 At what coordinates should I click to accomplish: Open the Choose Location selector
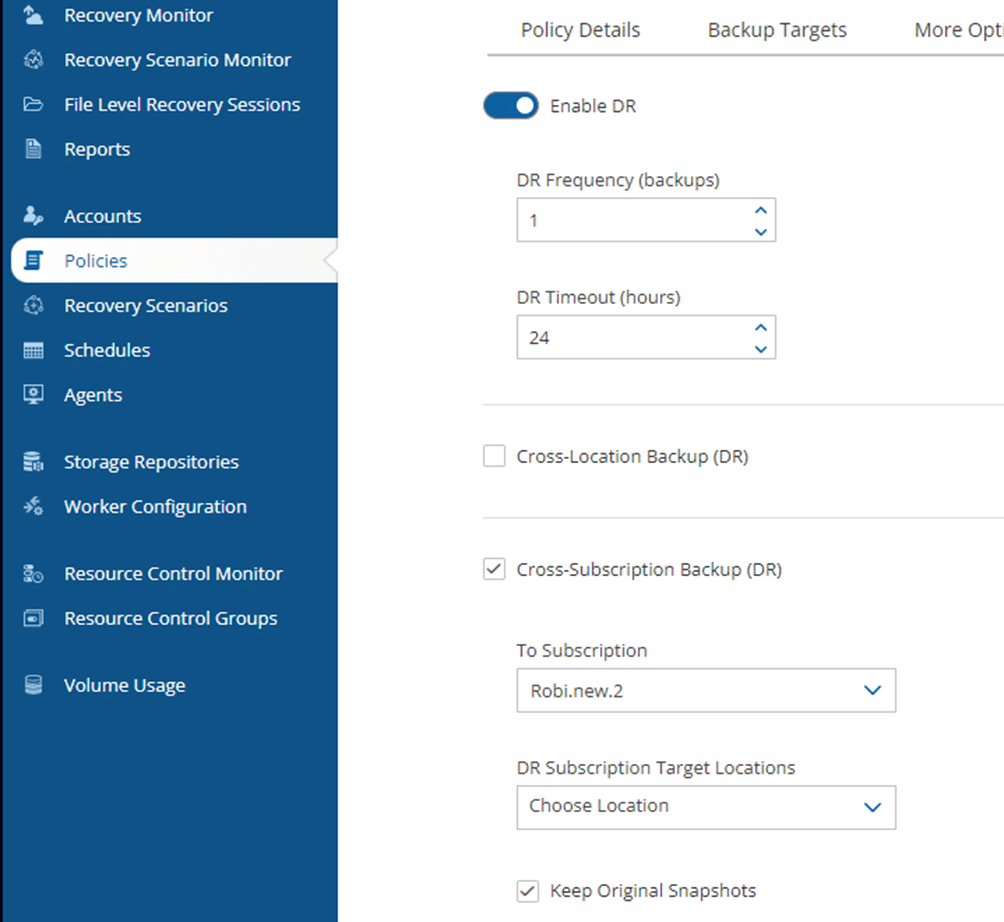coord(706,808)
